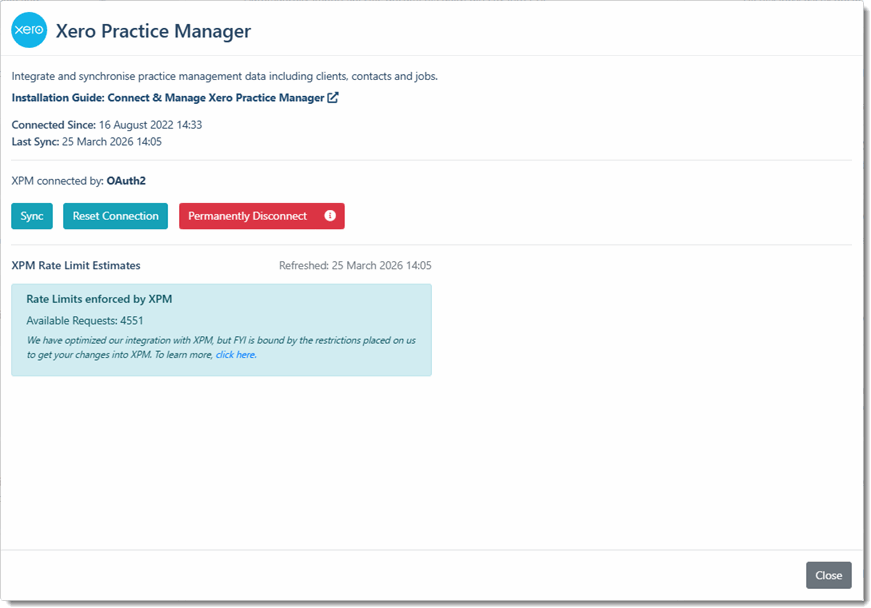
Task: Click the Xero logo icon
Action: 29,30
